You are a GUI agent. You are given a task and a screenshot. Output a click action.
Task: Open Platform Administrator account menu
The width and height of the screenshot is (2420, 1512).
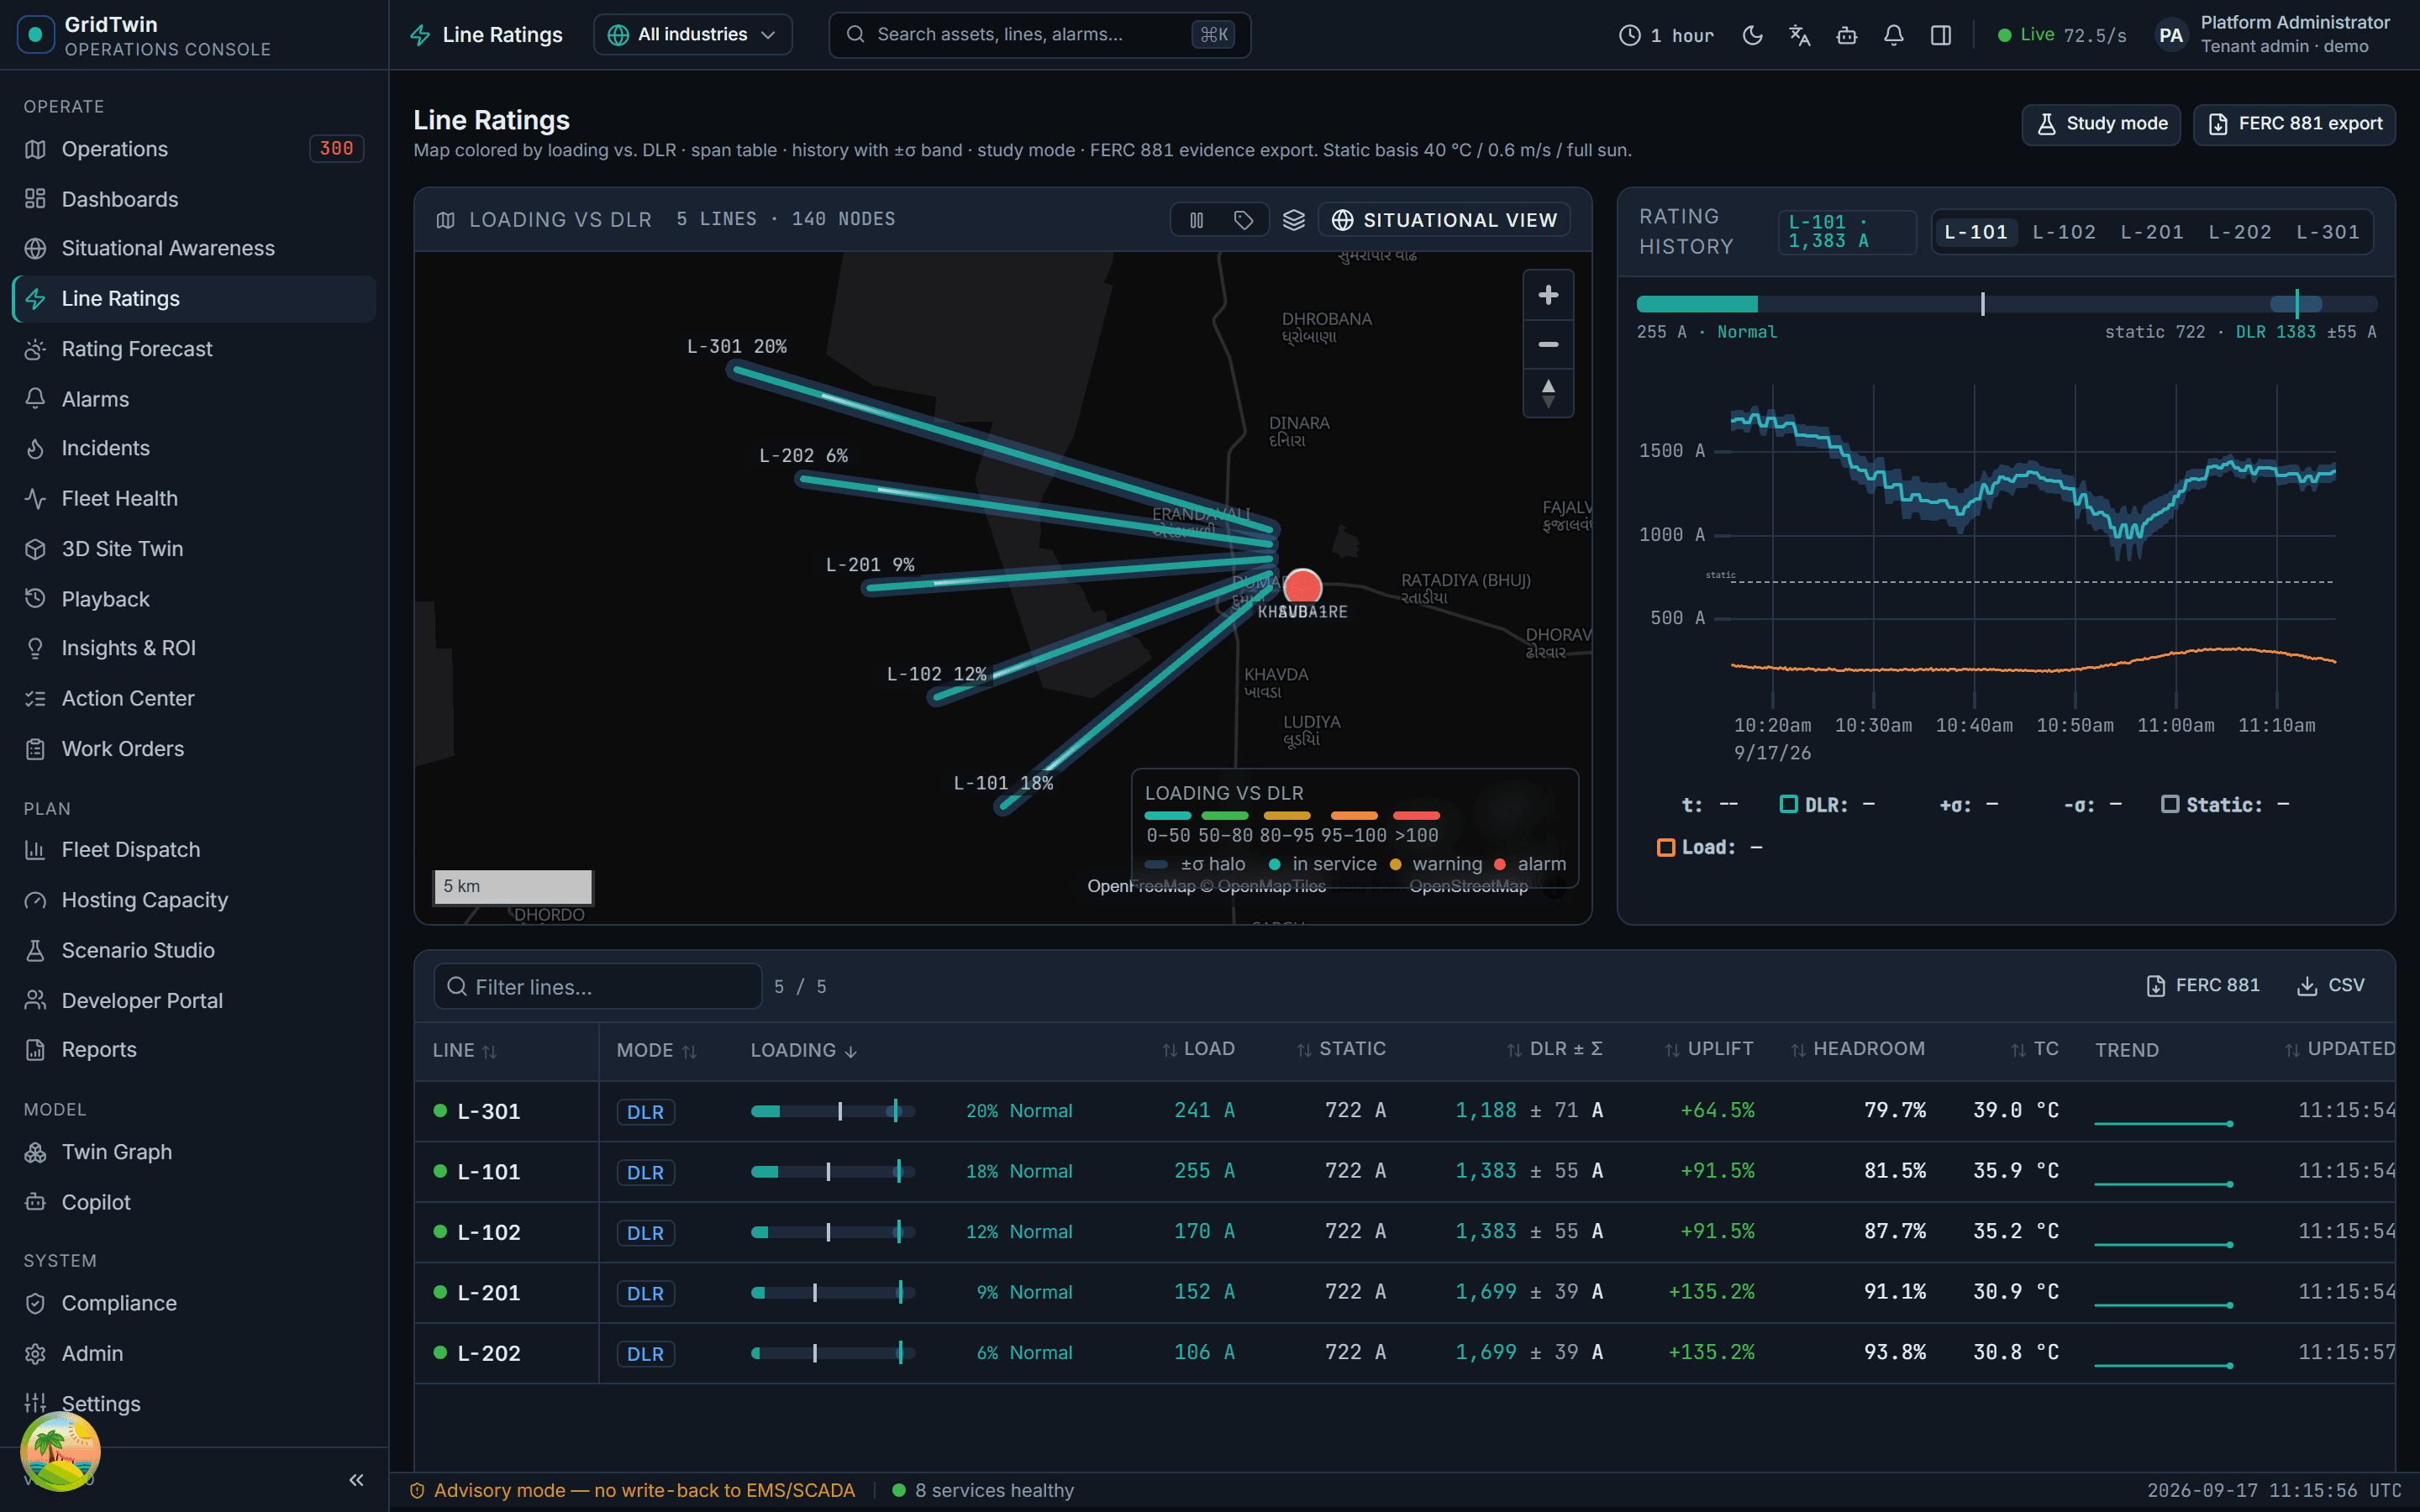2272,35
